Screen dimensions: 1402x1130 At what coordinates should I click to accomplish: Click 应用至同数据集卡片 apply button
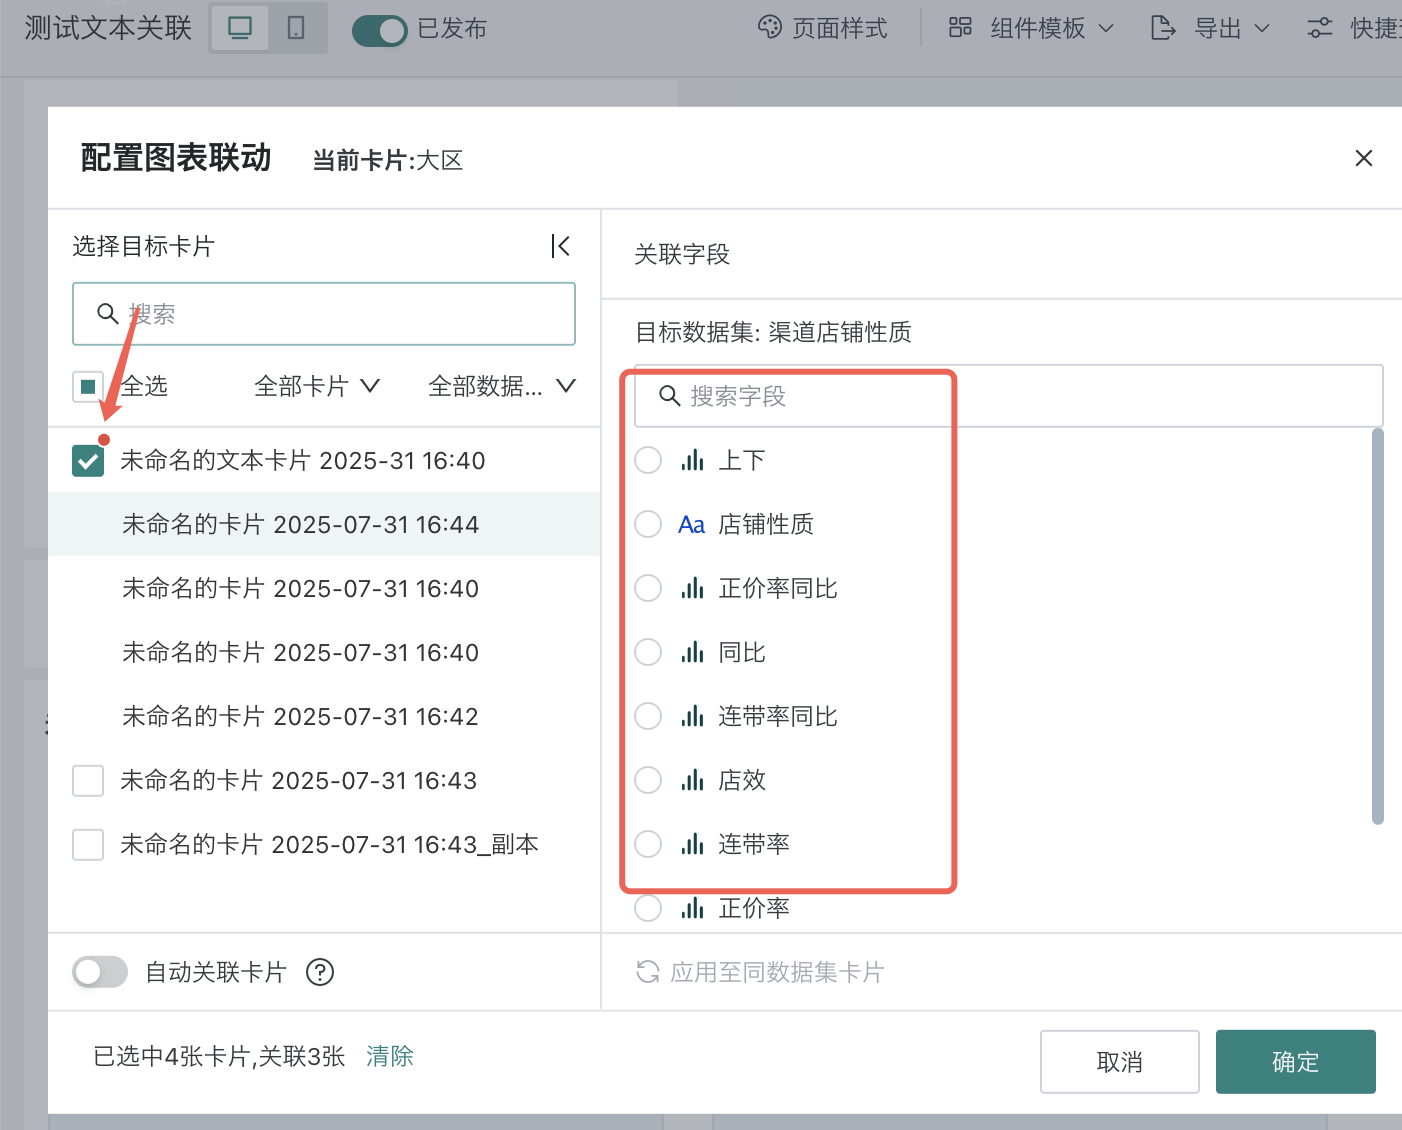coord(761,972)
